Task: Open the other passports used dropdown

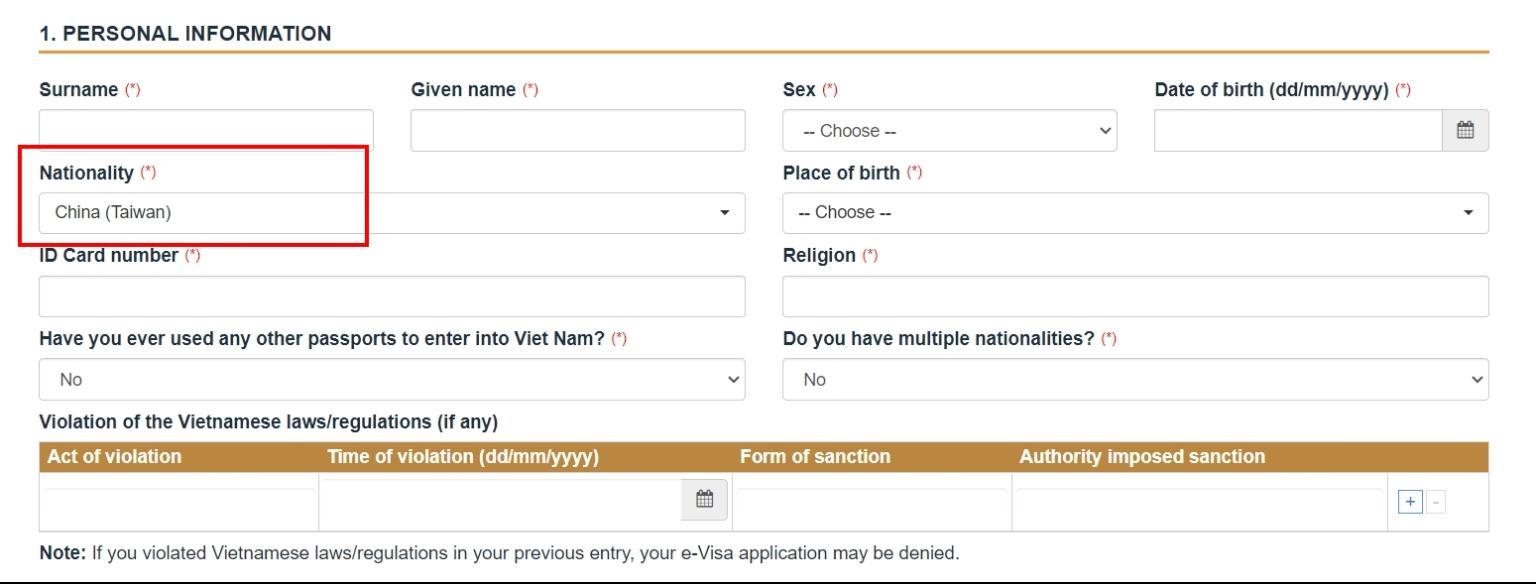Action: (392, 380)
